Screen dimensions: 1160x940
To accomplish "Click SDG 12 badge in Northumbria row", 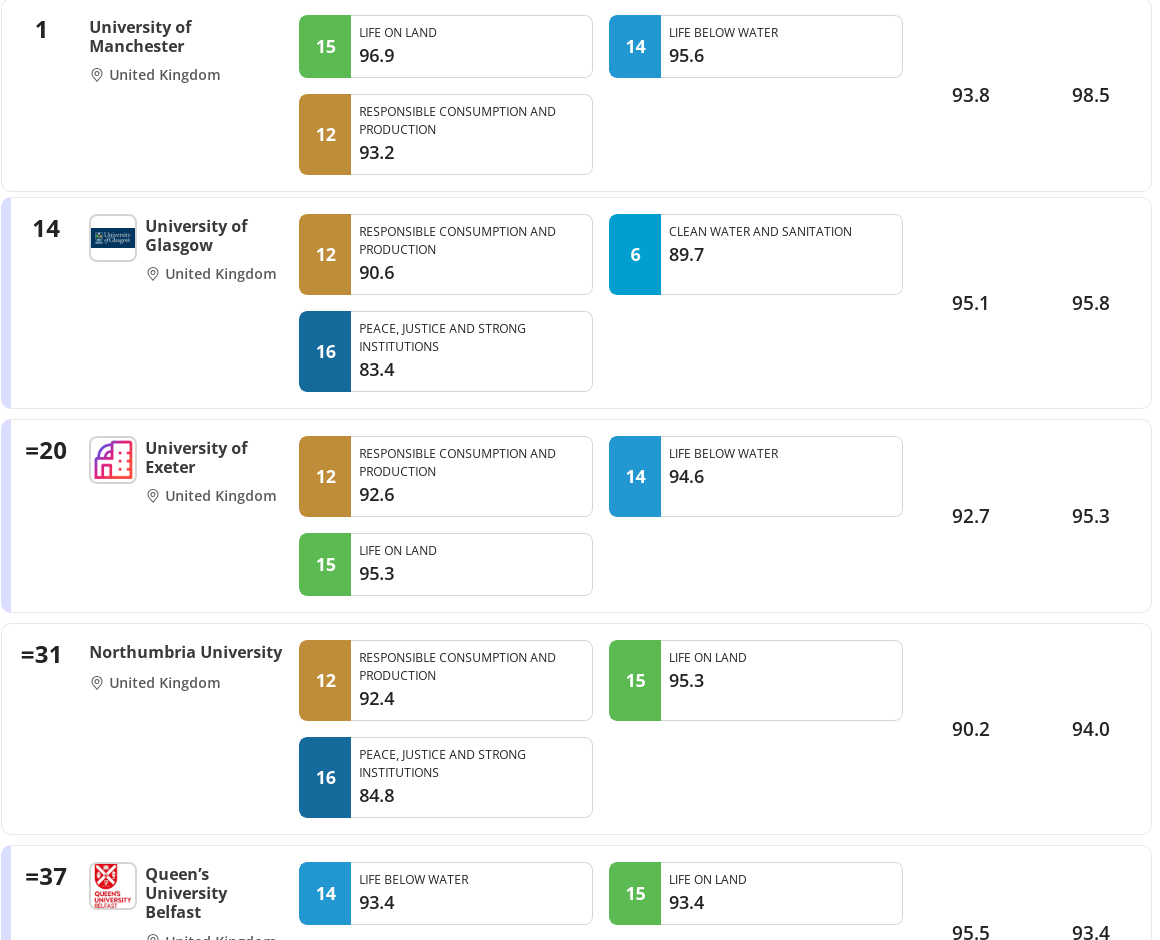I will (326, 680).
